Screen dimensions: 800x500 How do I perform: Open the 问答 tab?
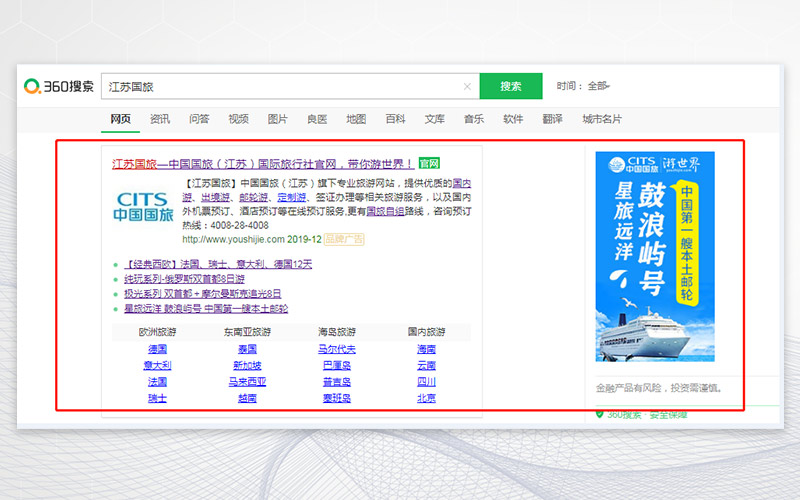tap(199, 119)
